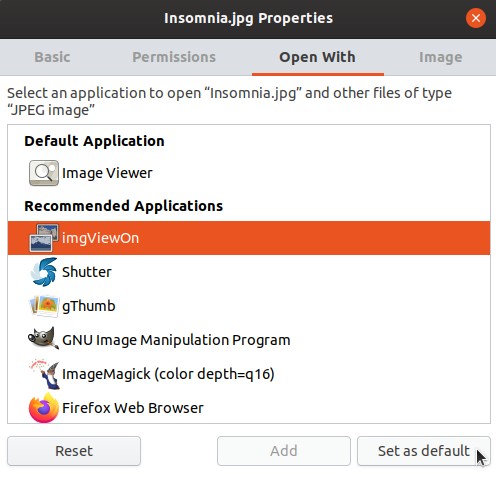The width and height of the screenshot is (496, 480).
Task: Choose GNU Image Manipulation Program label
Action: [176, 340]
